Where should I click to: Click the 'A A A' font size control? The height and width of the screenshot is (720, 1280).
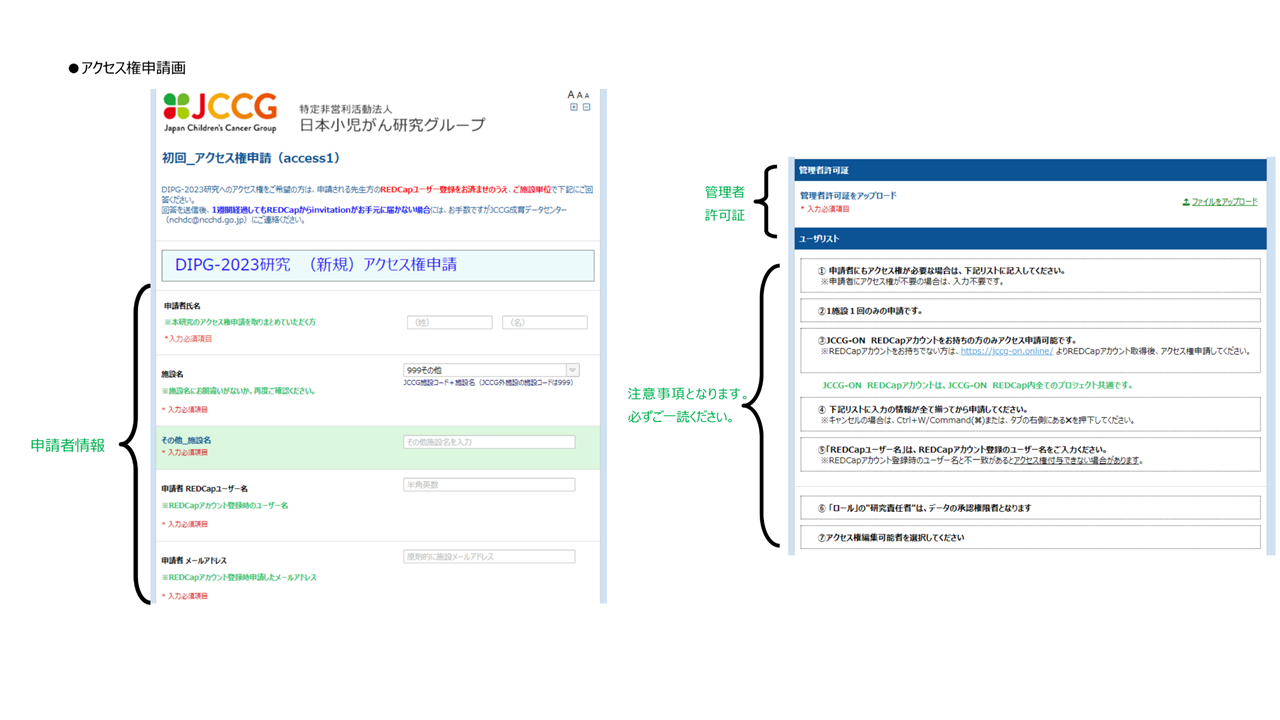click(x=579, y=95)
